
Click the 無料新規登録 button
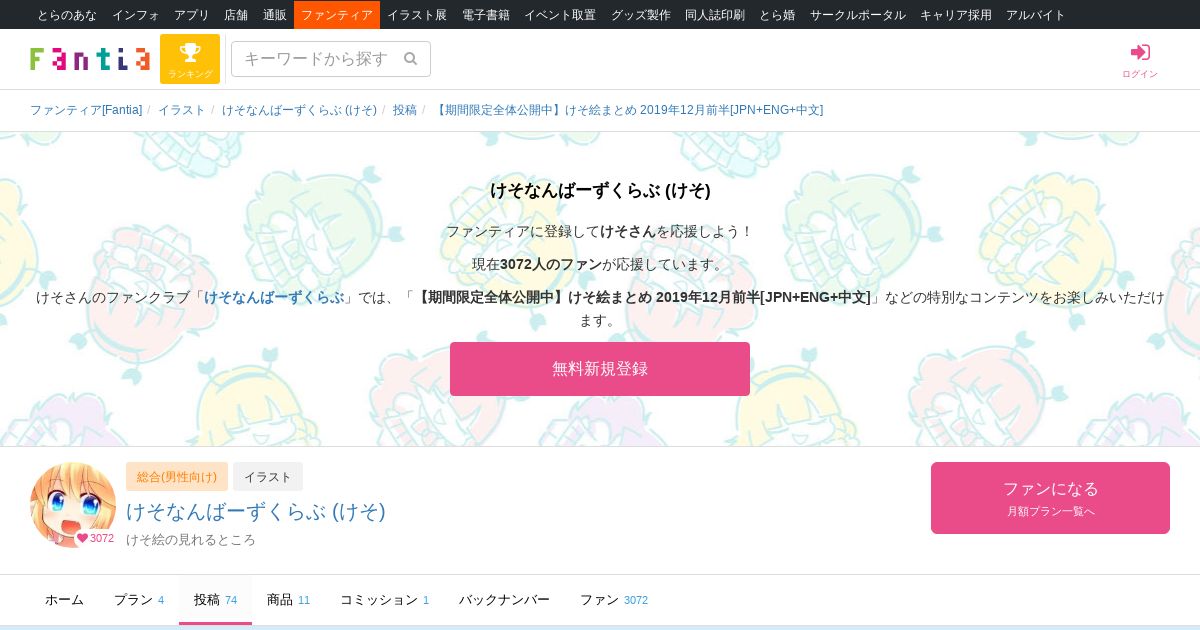click(600, 369)
